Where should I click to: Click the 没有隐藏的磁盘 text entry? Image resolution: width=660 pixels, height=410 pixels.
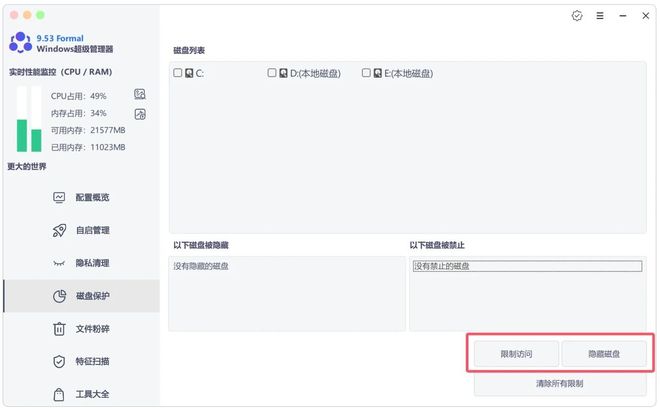pyautogui.click(x=201, y=266)
